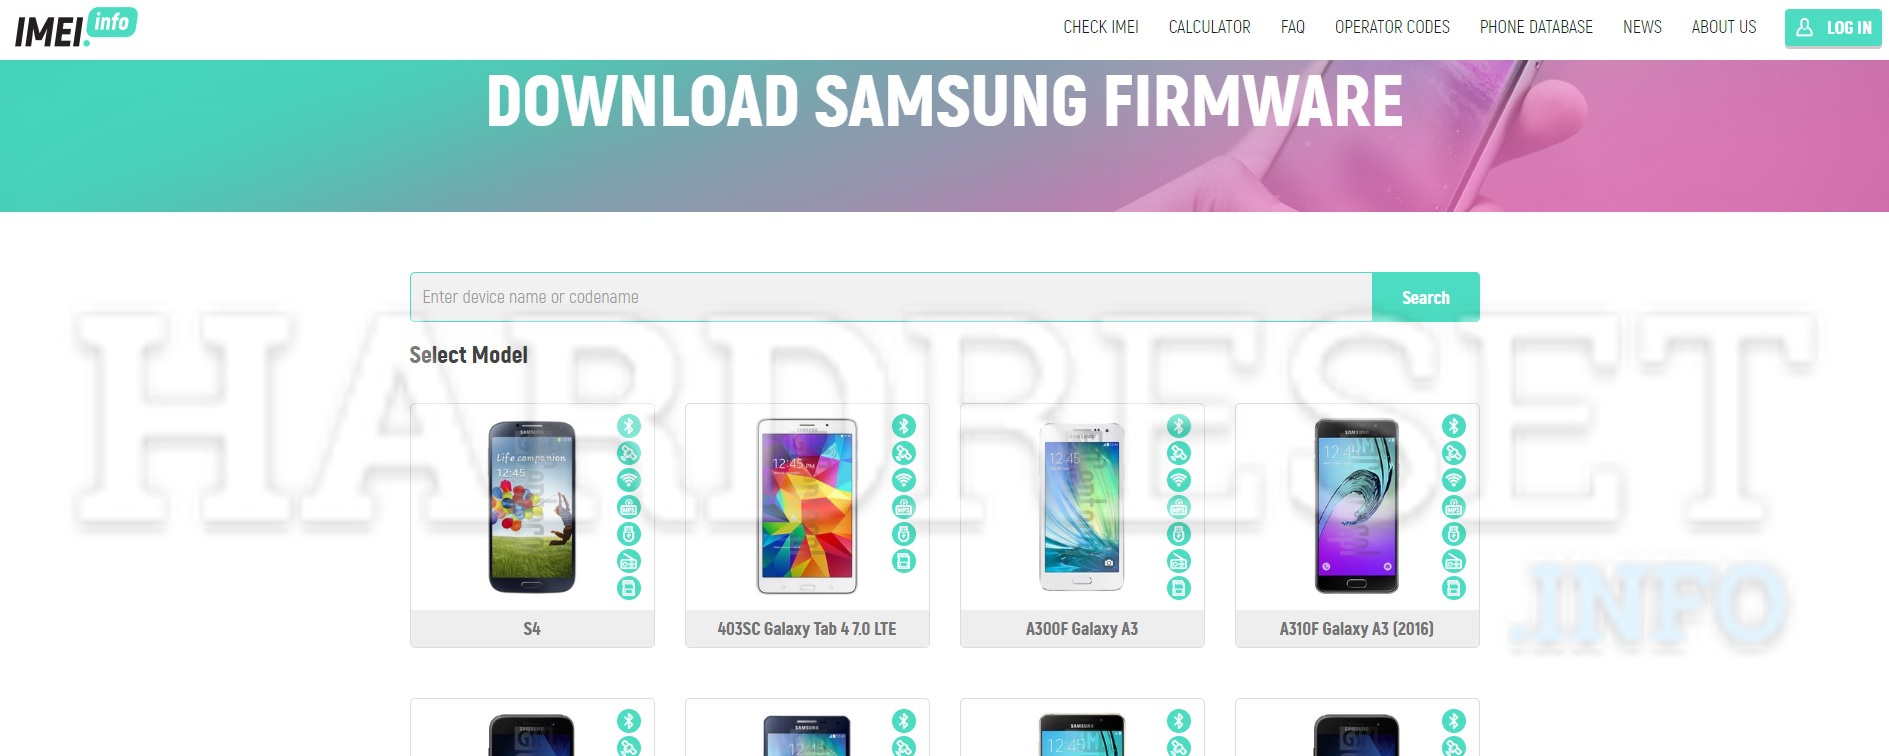
Task: Click the Wi-Fi icon on A300F Galaxy A3 card
Action: click(1179, 480)
